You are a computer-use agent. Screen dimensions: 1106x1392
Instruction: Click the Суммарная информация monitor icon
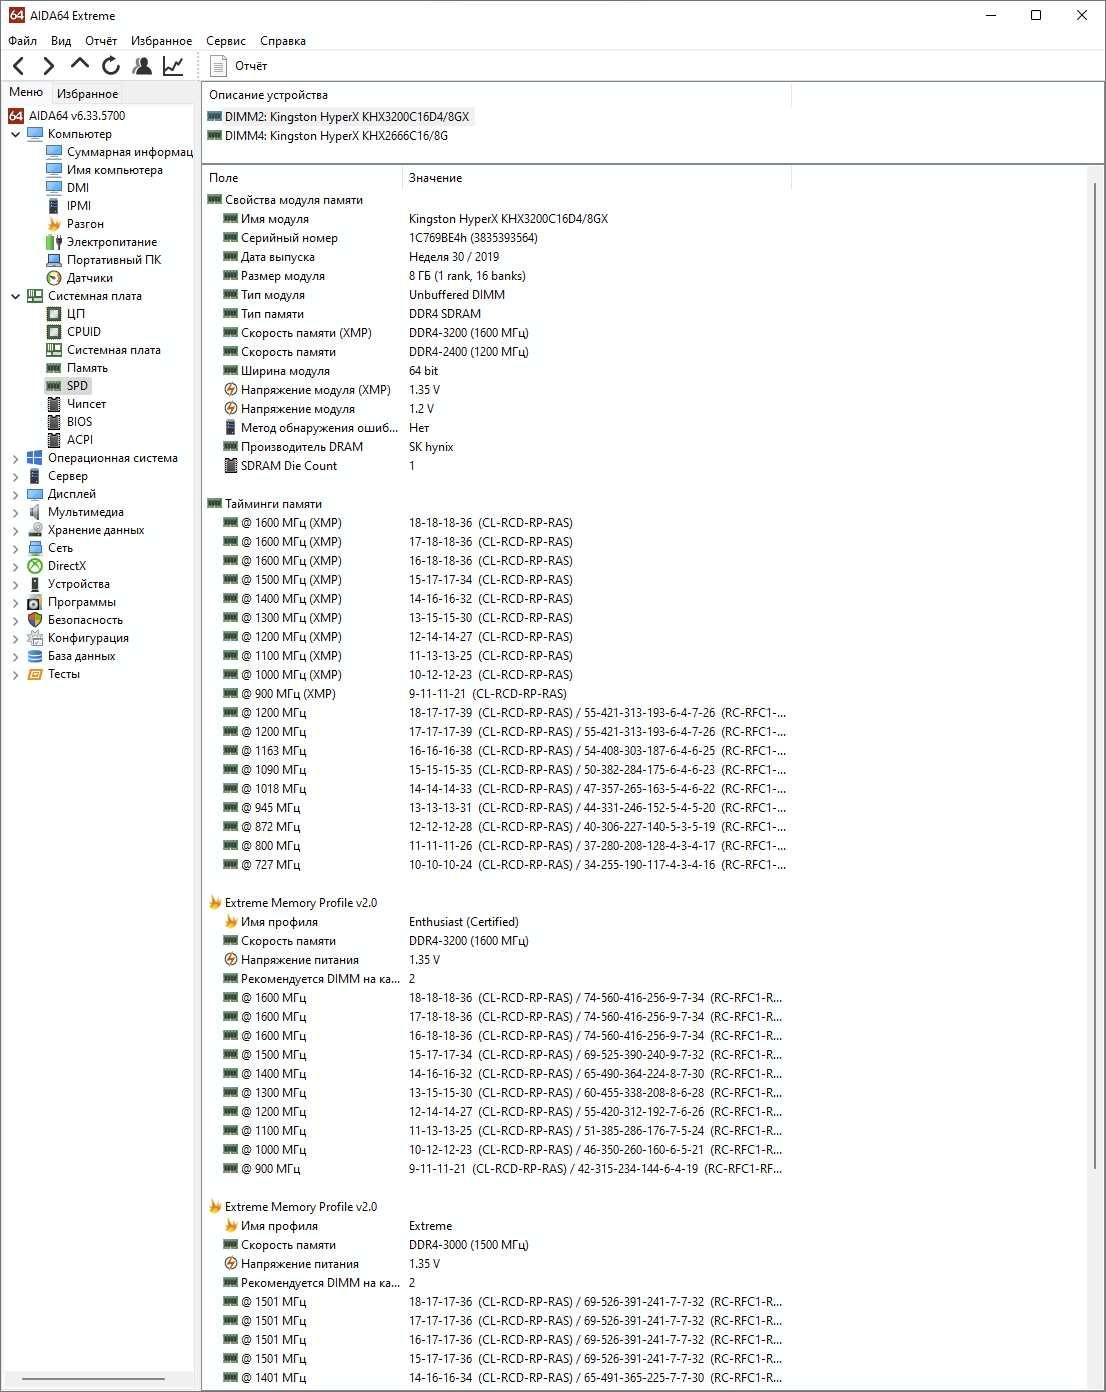pos(54,152)
